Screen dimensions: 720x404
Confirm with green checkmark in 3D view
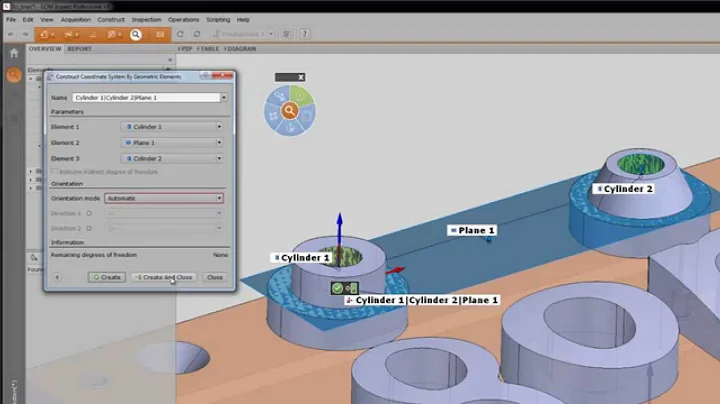[338, 288]
